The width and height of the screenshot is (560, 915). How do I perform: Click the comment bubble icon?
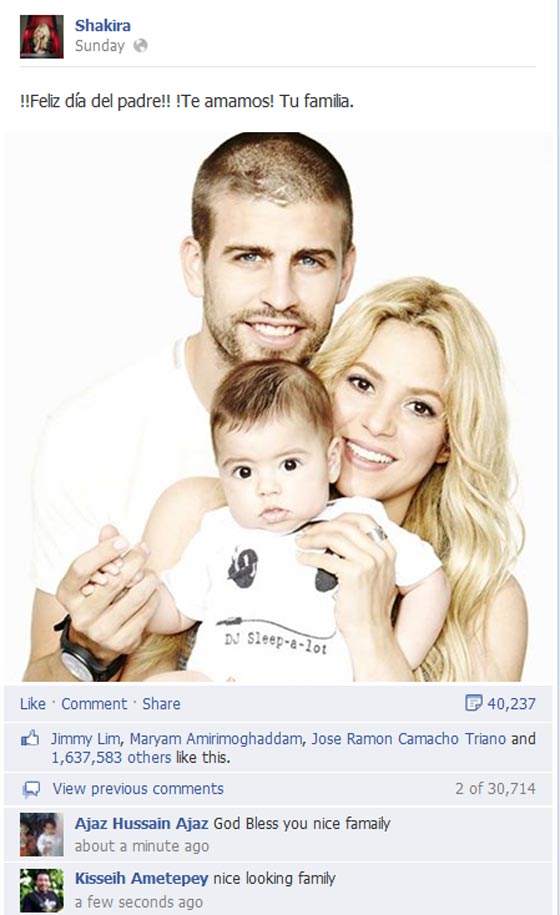pyautogui.click(x=31, y=790)
